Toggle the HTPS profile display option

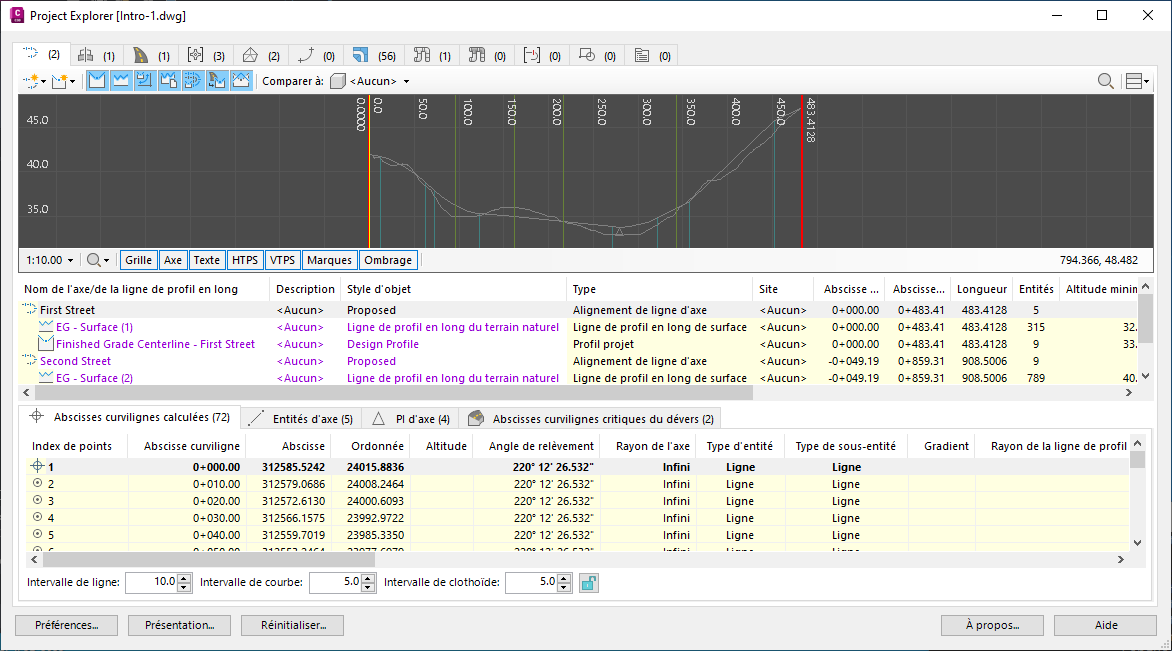[x=245, y=259]
